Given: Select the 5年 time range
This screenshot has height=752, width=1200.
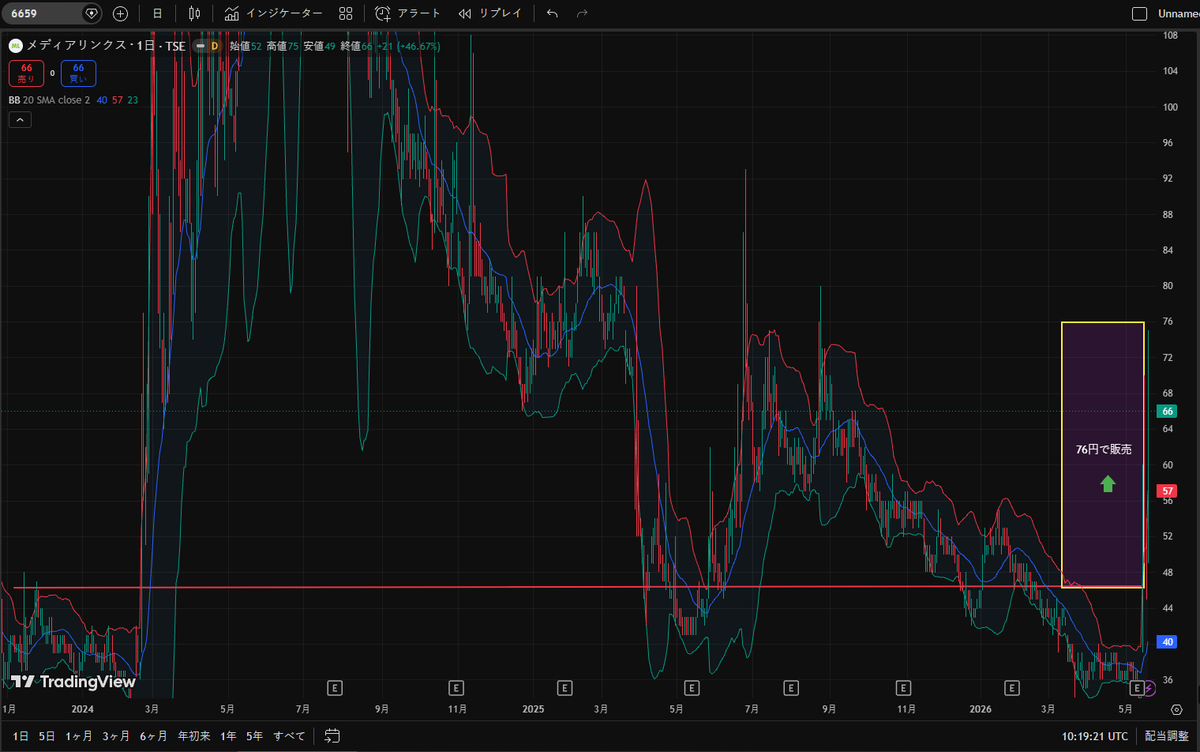Looking at the screenshot, I should point(254,736).
